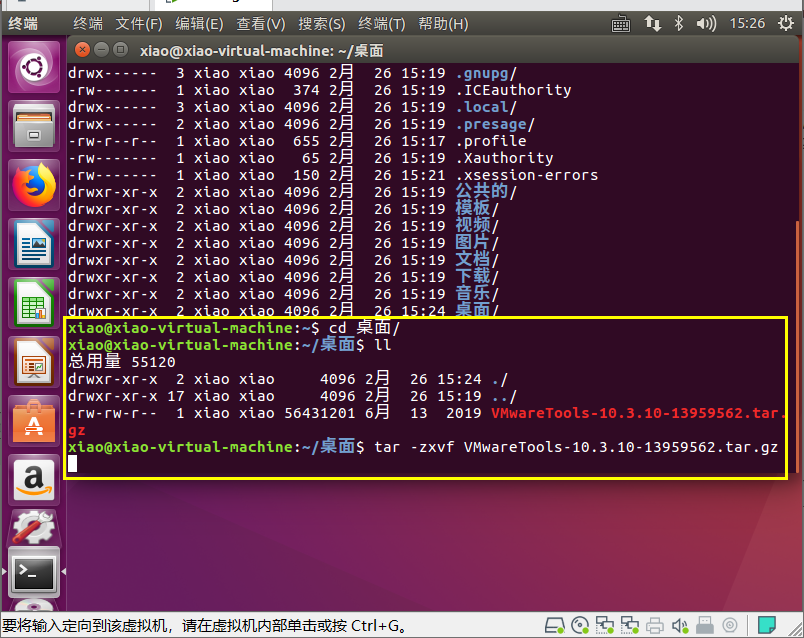The image size is (804, 638).
Task: Open LibreOffice Calc from dock
Action: click(x=34, y=303)
